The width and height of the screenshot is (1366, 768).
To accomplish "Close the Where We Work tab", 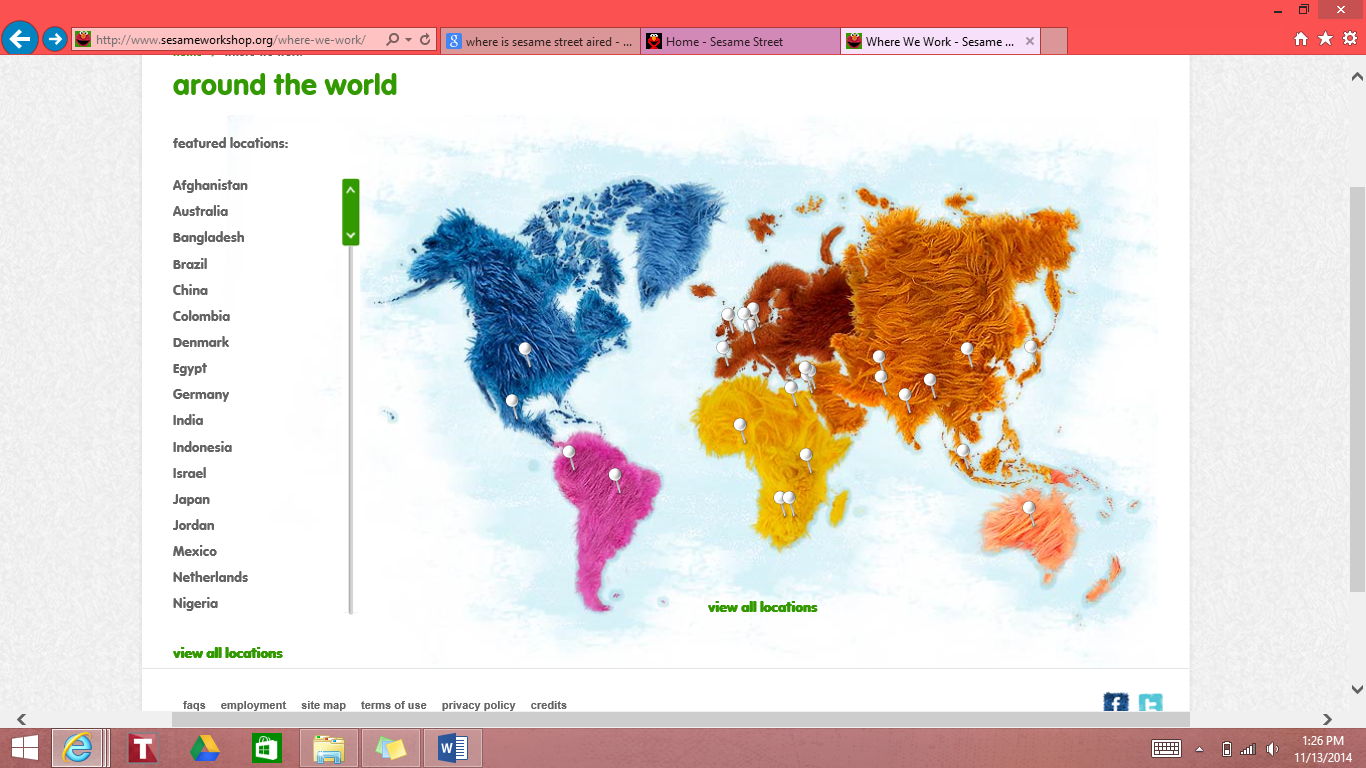I will (x=1029, y=41).
